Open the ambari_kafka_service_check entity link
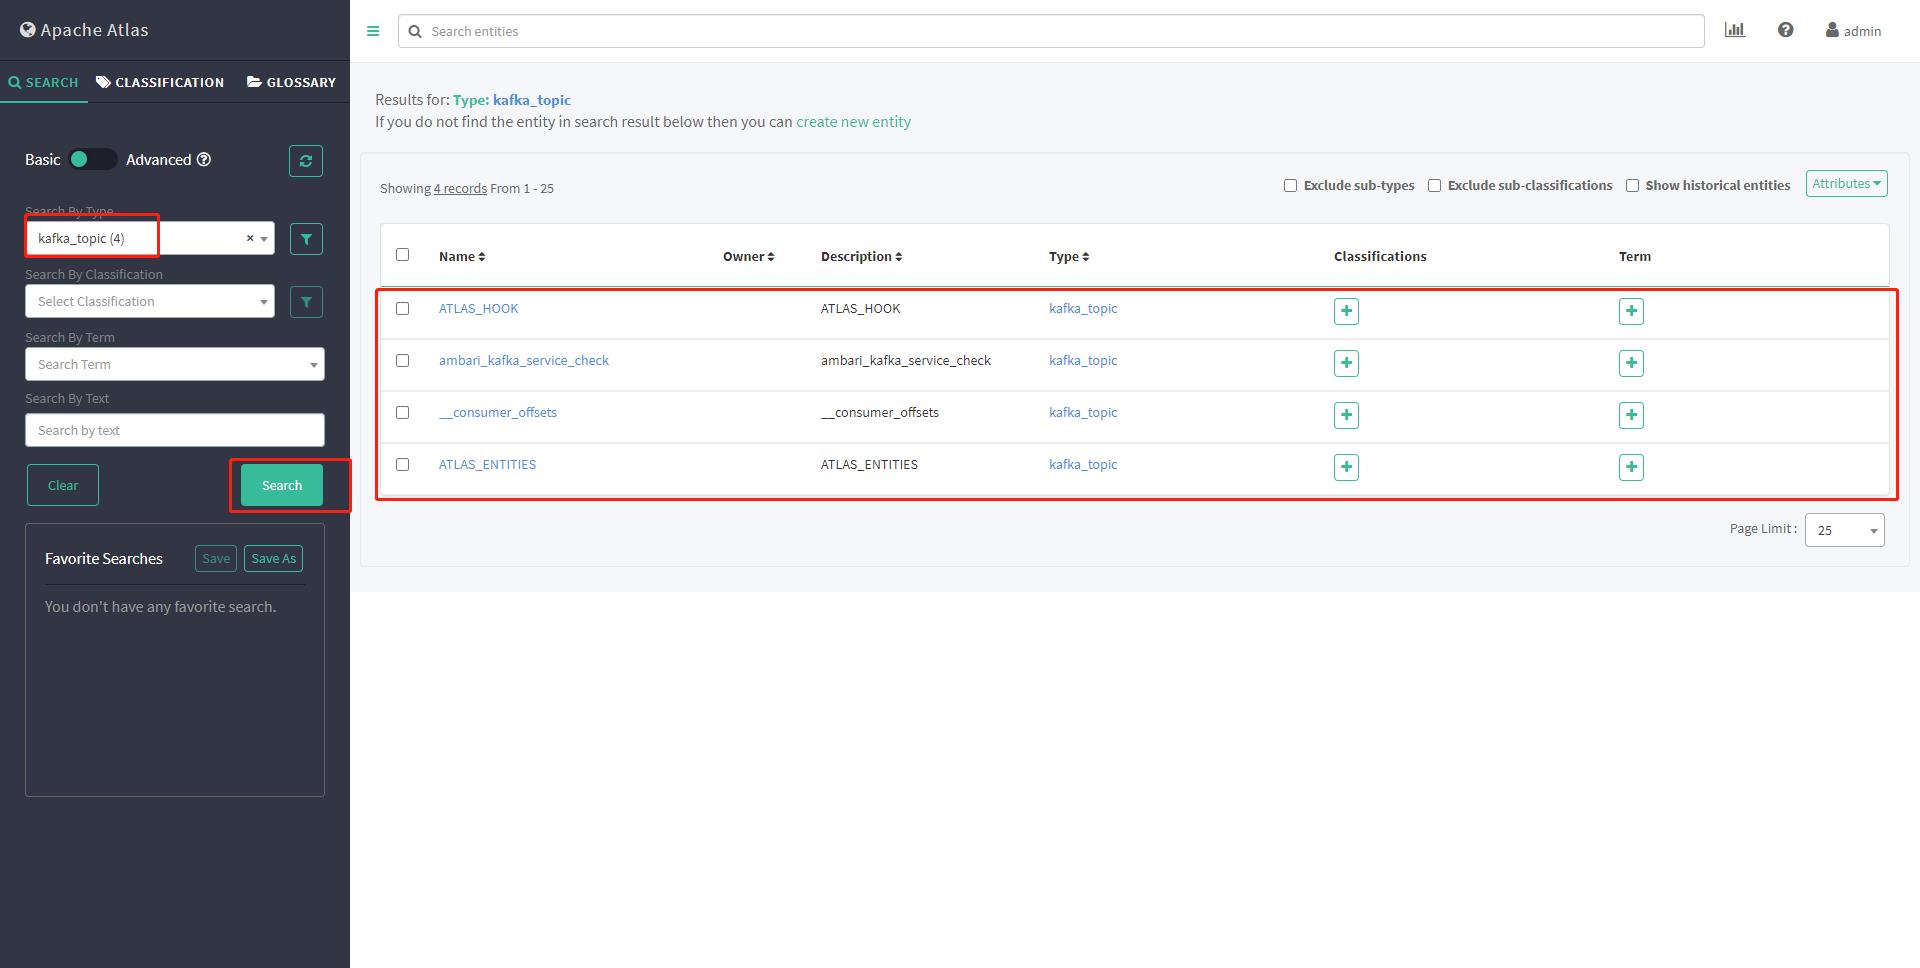 (x=524, y=361)
